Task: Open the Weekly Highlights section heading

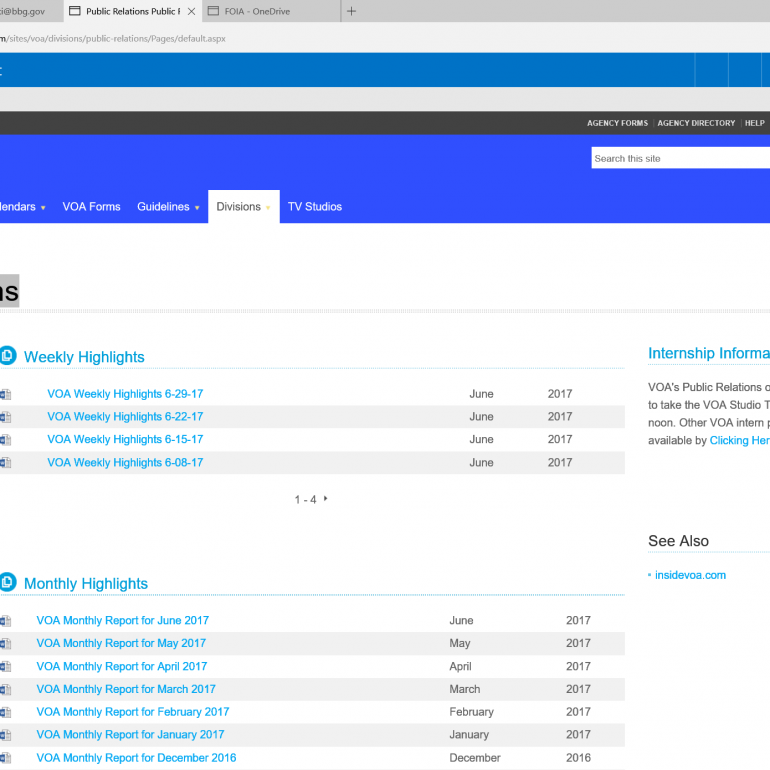Action: [x=84, y=357]
